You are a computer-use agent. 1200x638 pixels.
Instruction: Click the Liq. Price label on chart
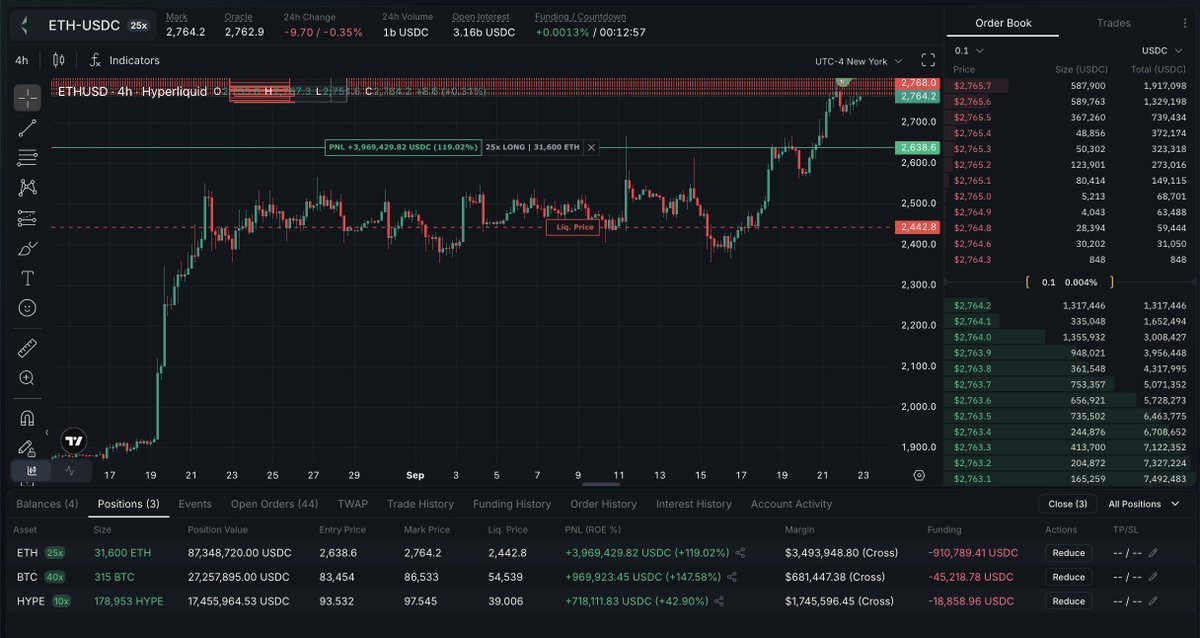tap(571, 228)
